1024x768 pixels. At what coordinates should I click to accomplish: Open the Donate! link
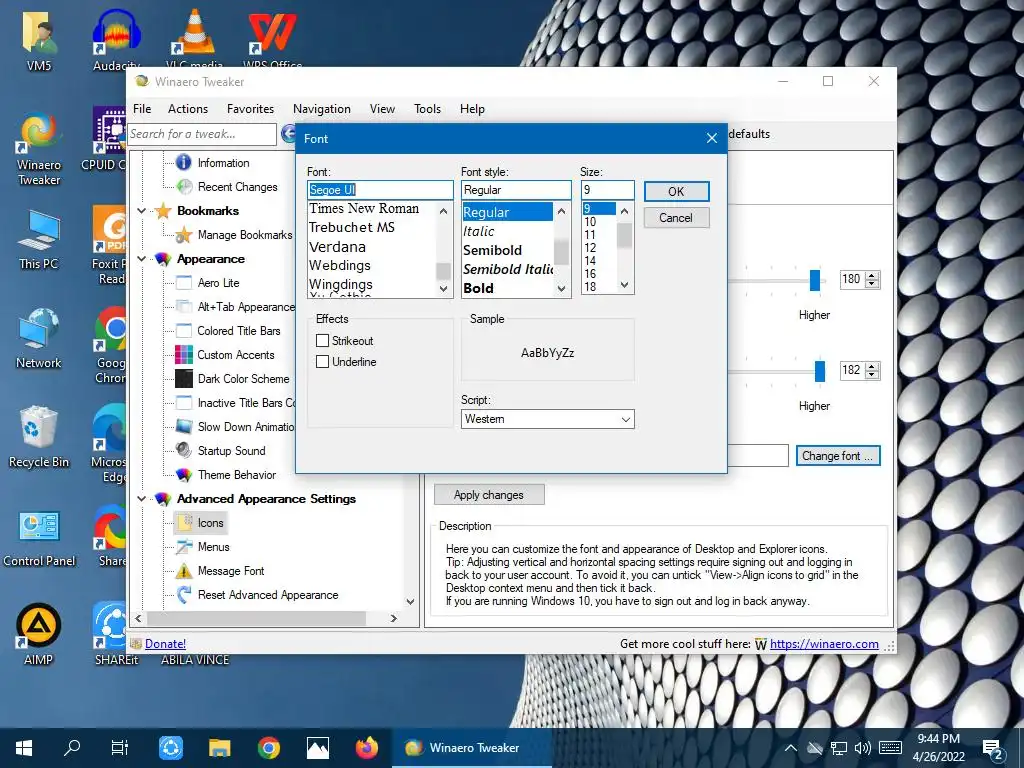[x=165, y=644]
